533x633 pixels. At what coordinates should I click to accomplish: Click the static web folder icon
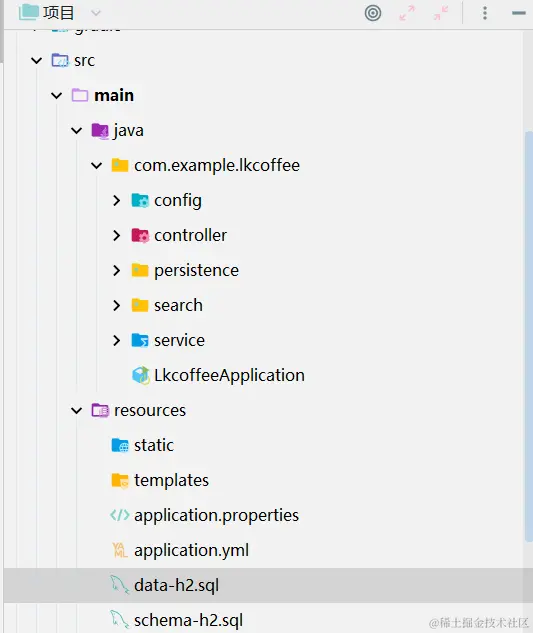click(x=120, y=445)
